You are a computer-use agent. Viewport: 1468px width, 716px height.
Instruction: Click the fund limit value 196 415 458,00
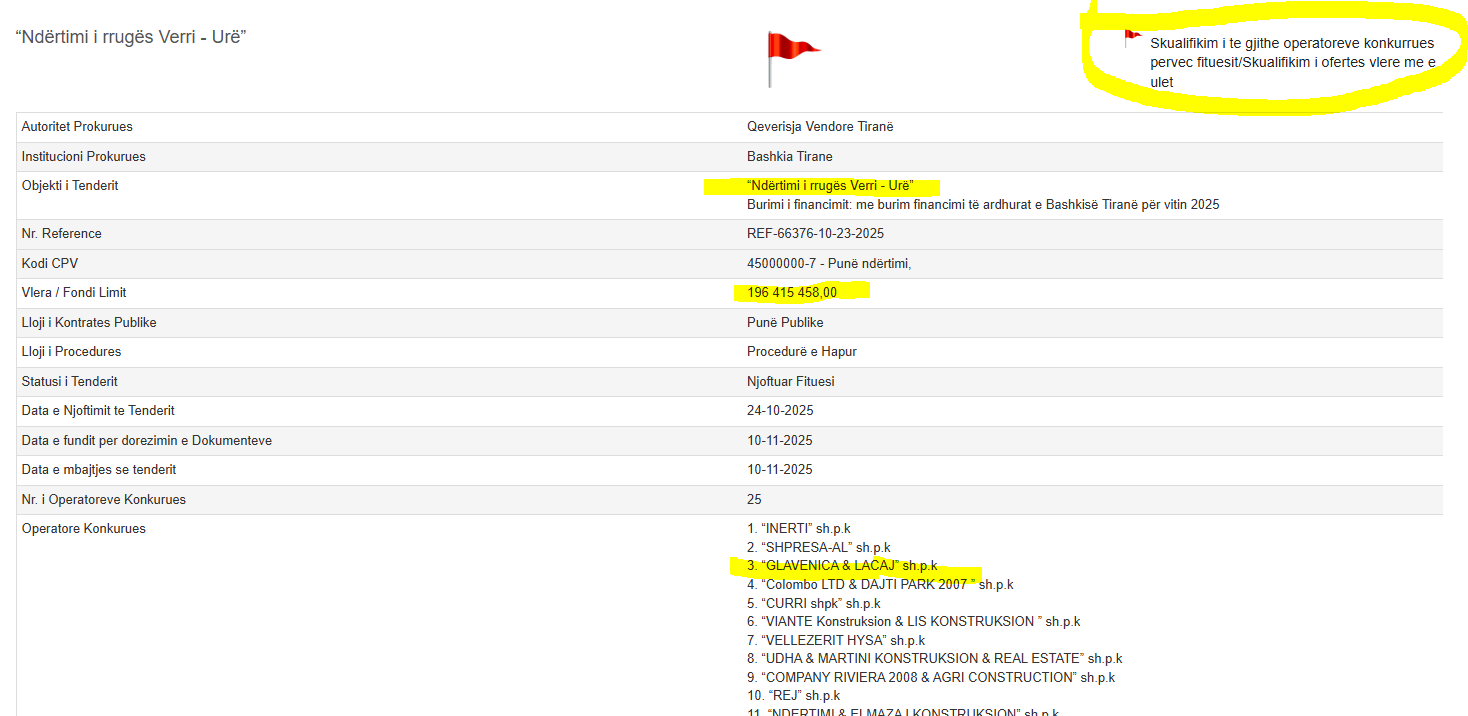pos(791,293)
